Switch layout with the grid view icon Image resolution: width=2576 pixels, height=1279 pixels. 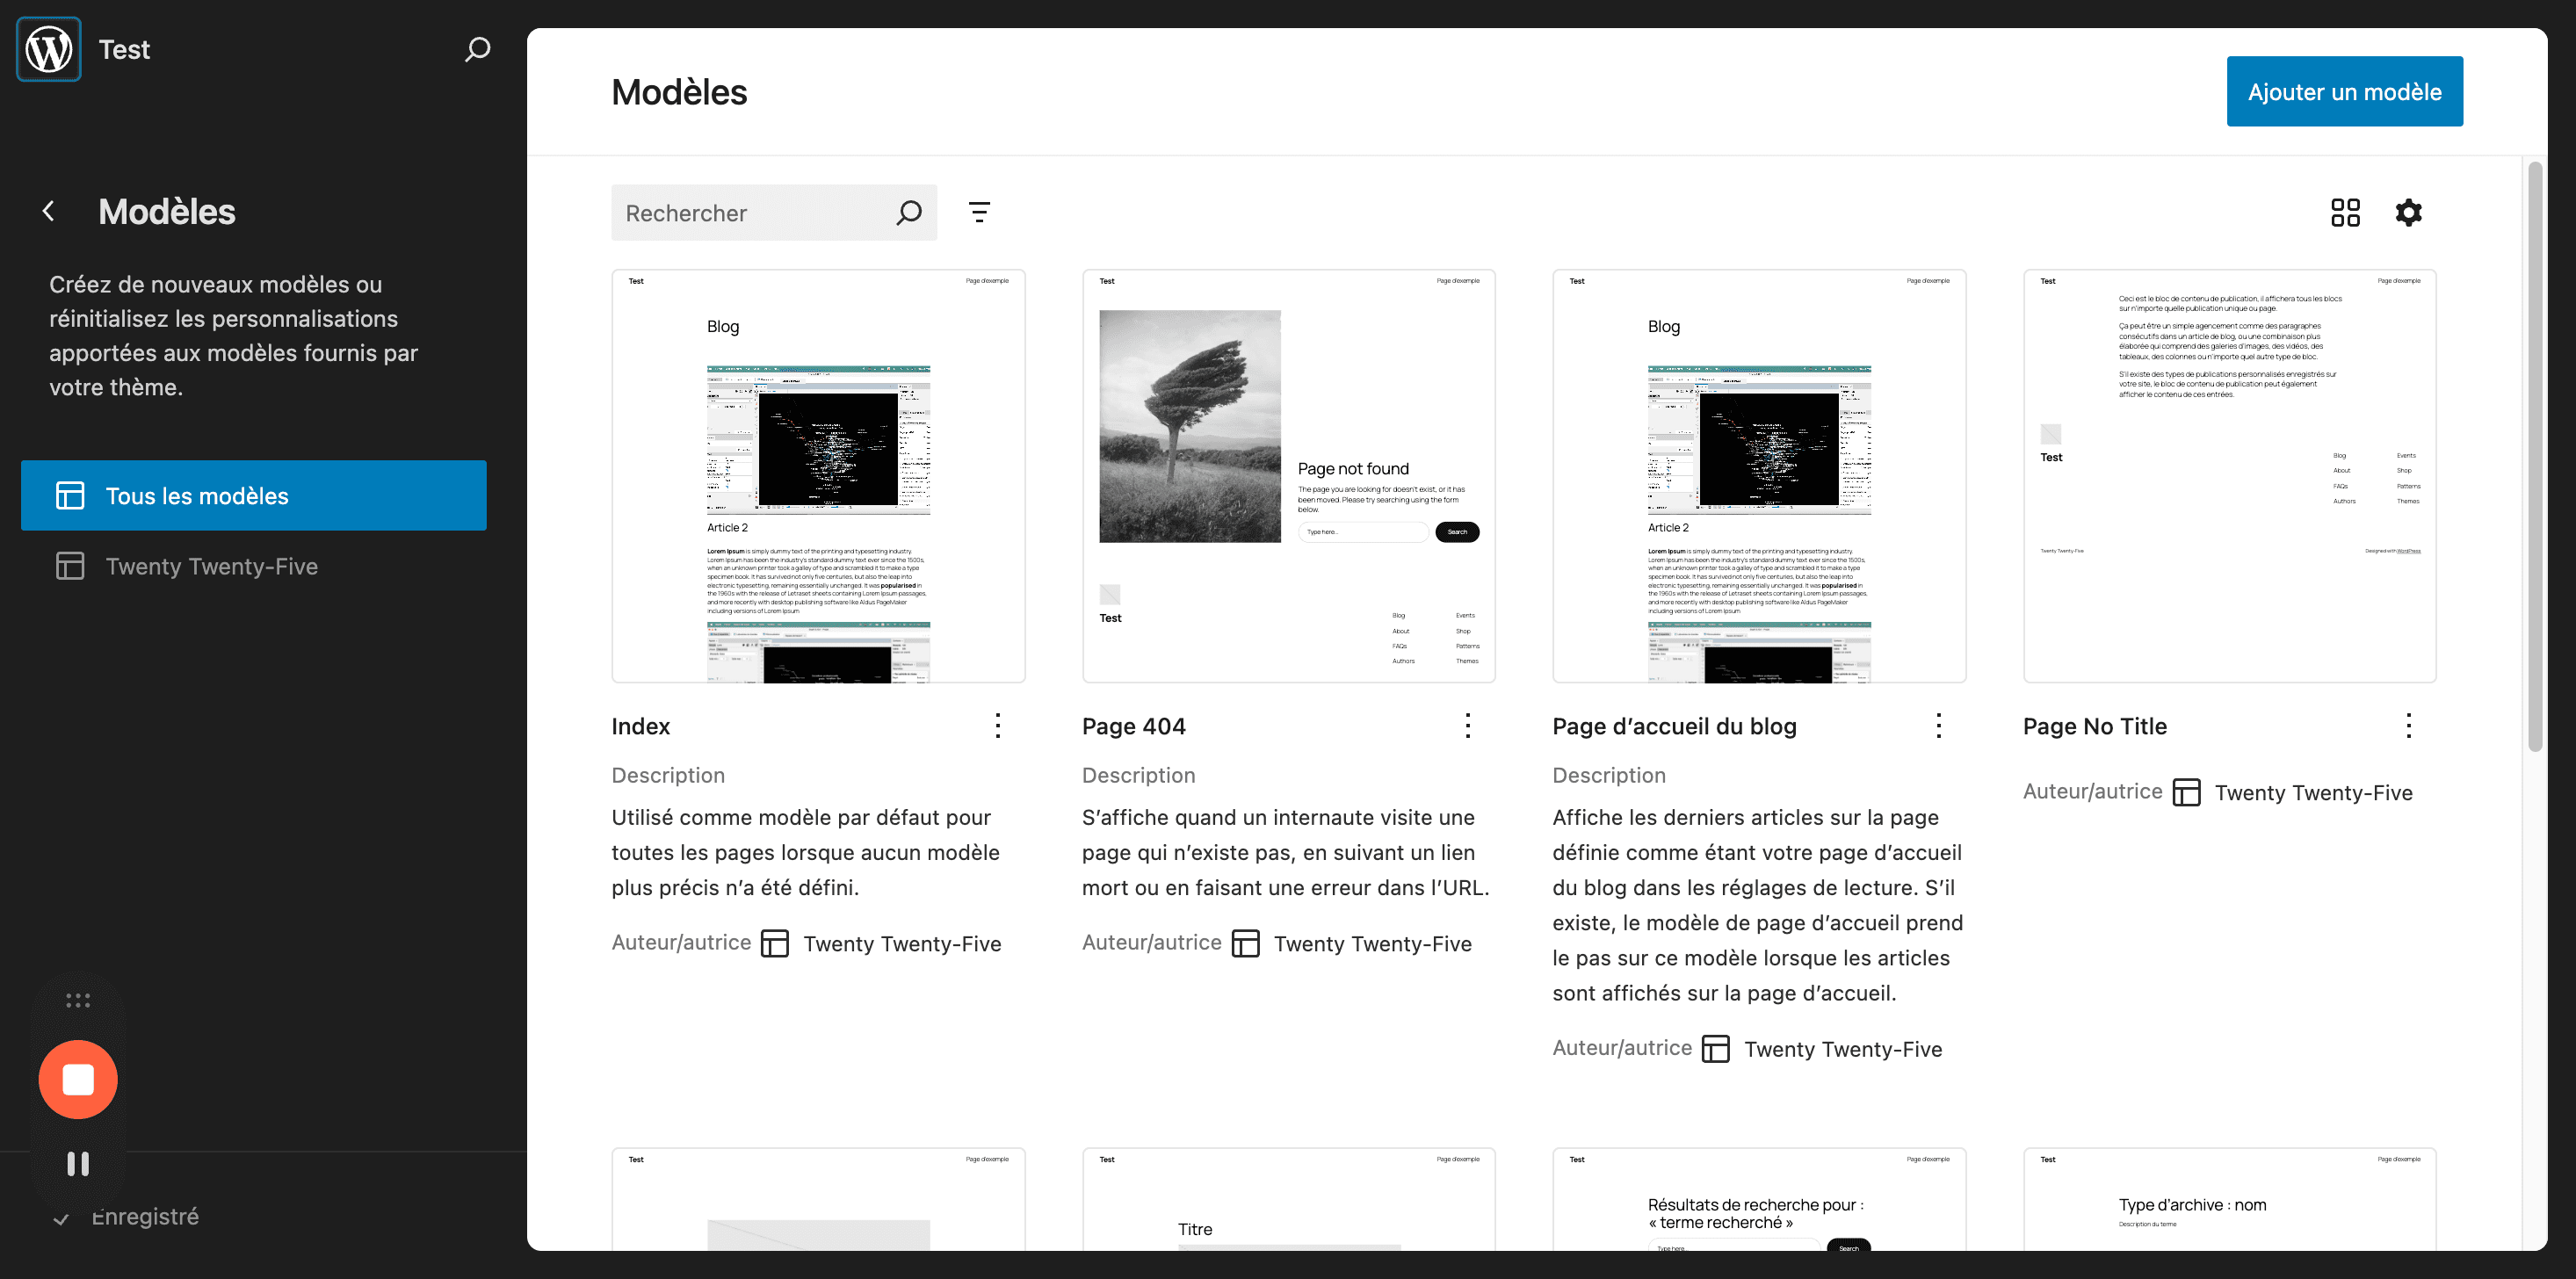[x=2345, y=212]
